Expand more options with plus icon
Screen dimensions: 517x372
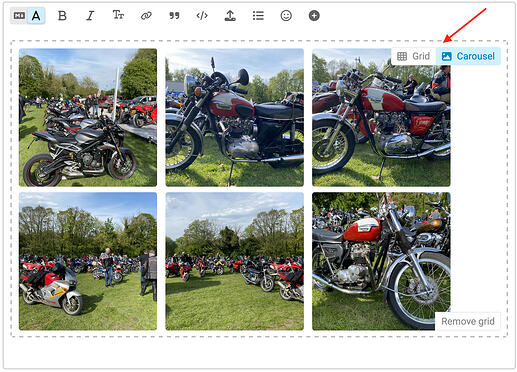point(314,16)
